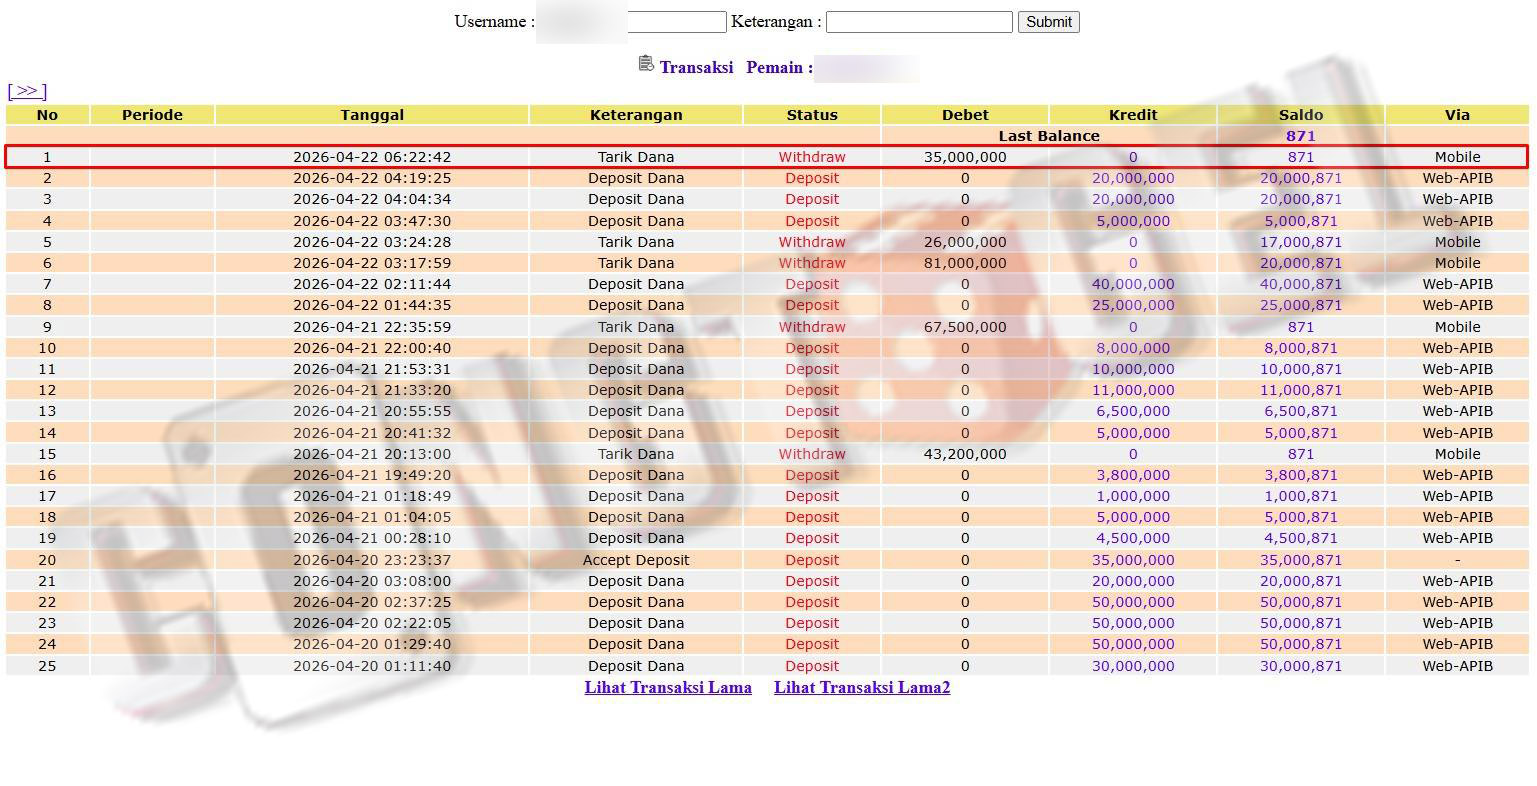
Task: Select the date 2026-04-22 04:04:34
Action: tap(372, 199)
